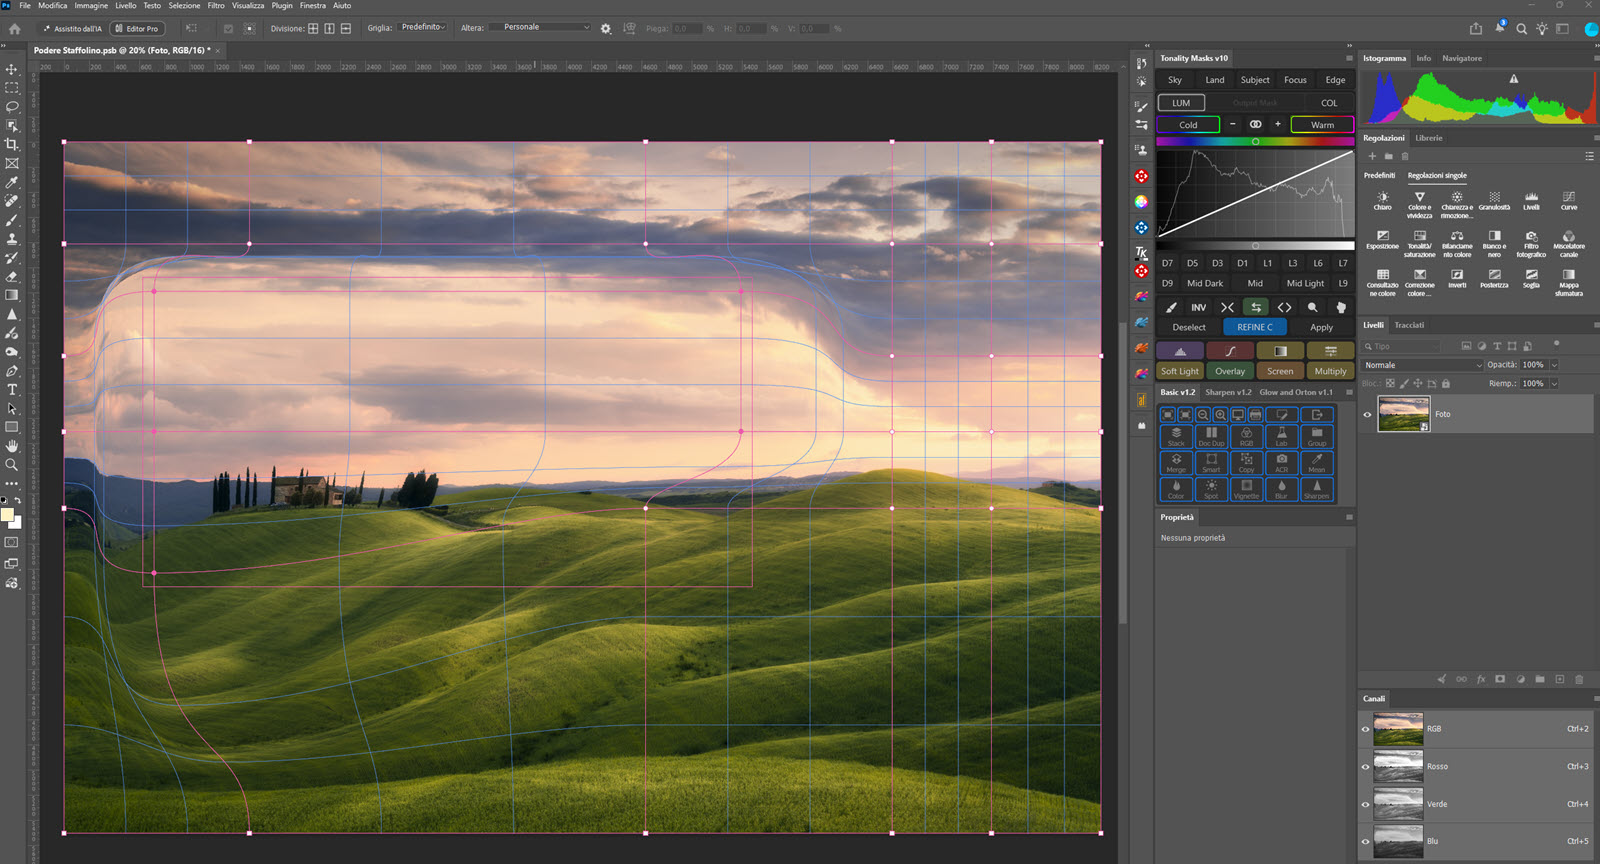Open the Normale blend mode dropdown
The height and width of the screenshot is (864, 1600).
(x=1422, y=365)
